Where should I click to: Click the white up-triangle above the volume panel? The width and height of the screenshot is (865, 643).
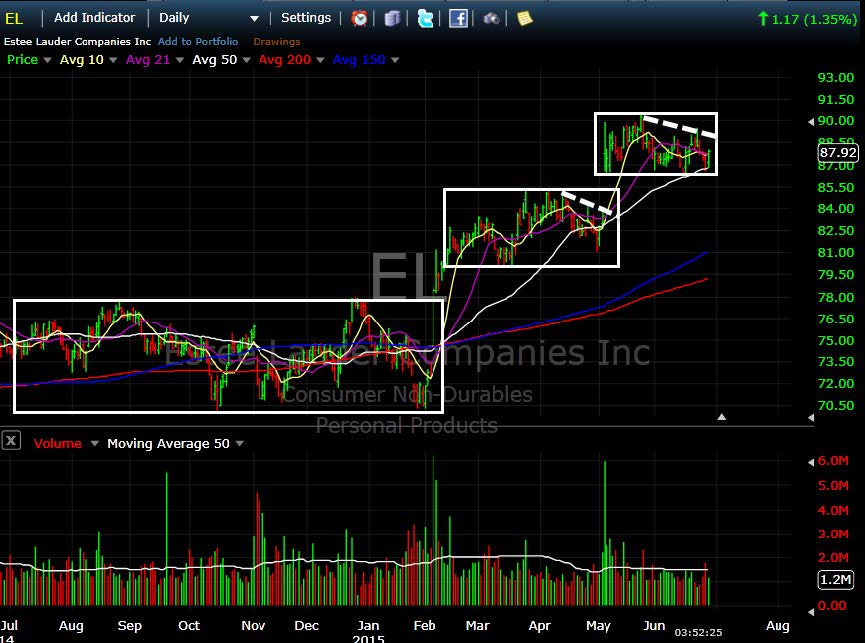coord(722,417)
